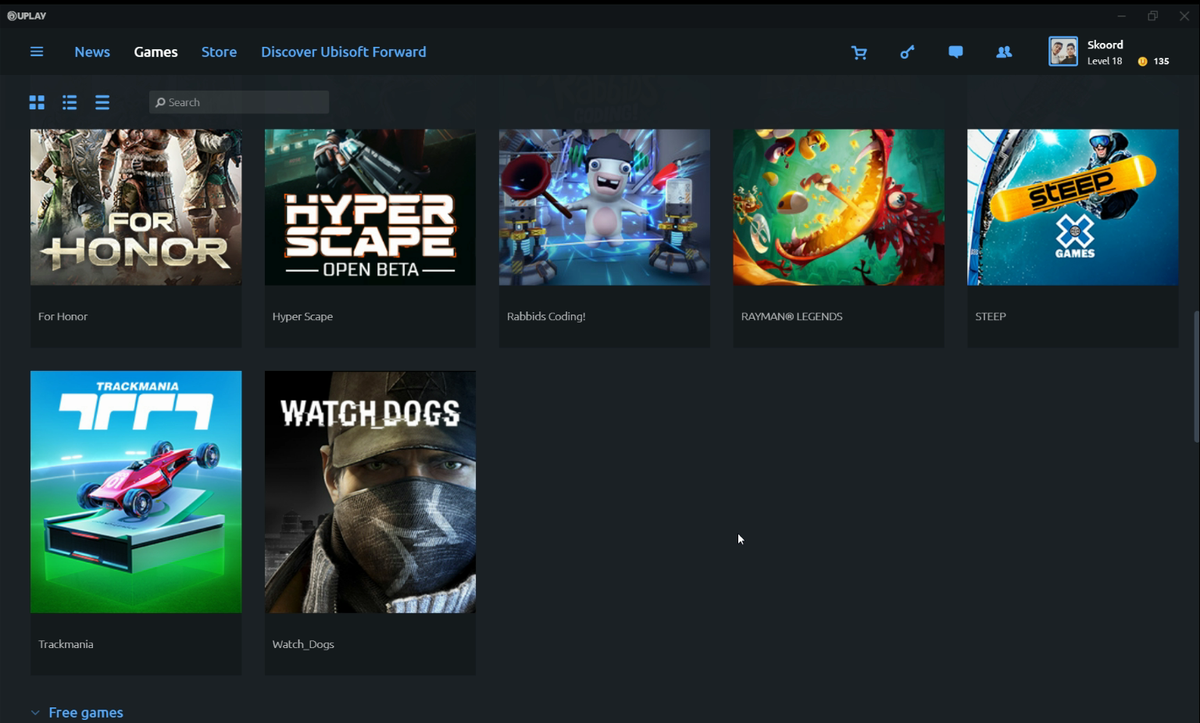Click the 'Rabbids Coding!' title text
The height and width of the screenshot is (723, 1200).
coord(546,316)
